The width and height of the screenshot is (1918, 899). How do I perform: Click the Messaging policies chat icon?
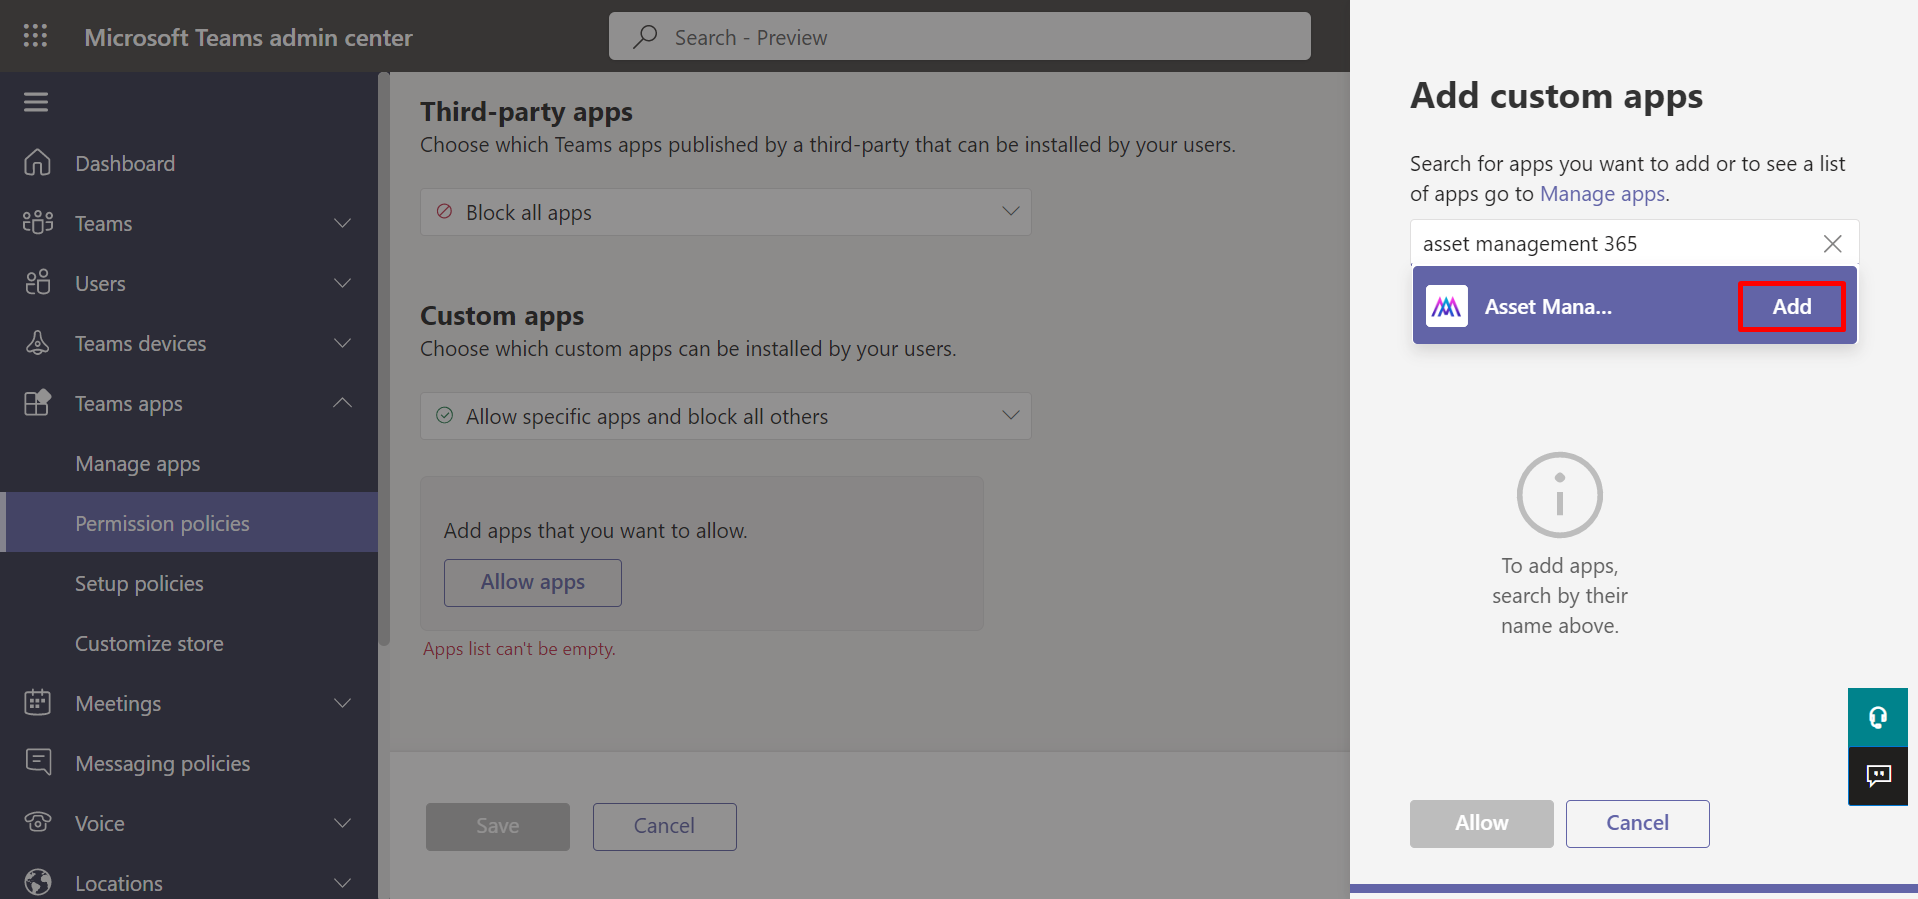pyautogui.click(x=37, y=762)
